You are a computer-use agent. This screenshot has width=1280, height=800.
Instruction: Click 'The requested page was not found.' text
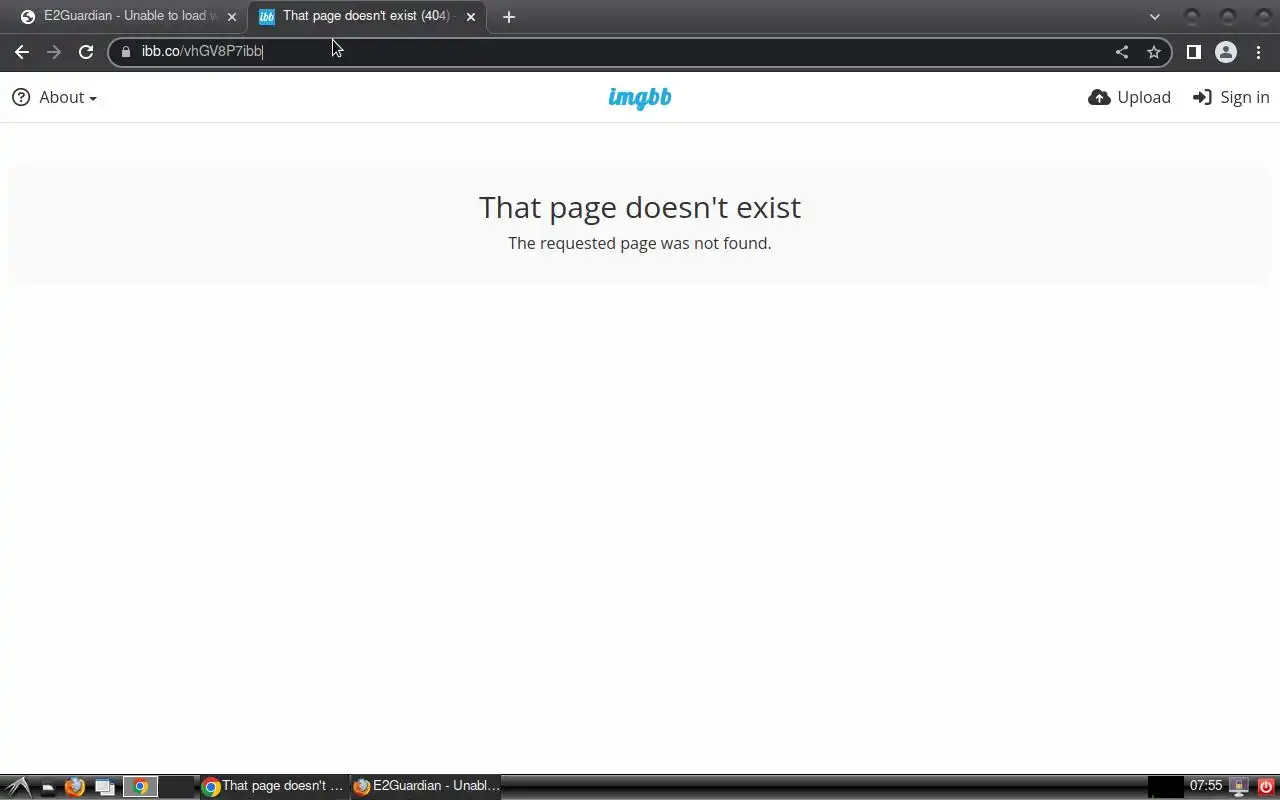(x=640, y=243)
